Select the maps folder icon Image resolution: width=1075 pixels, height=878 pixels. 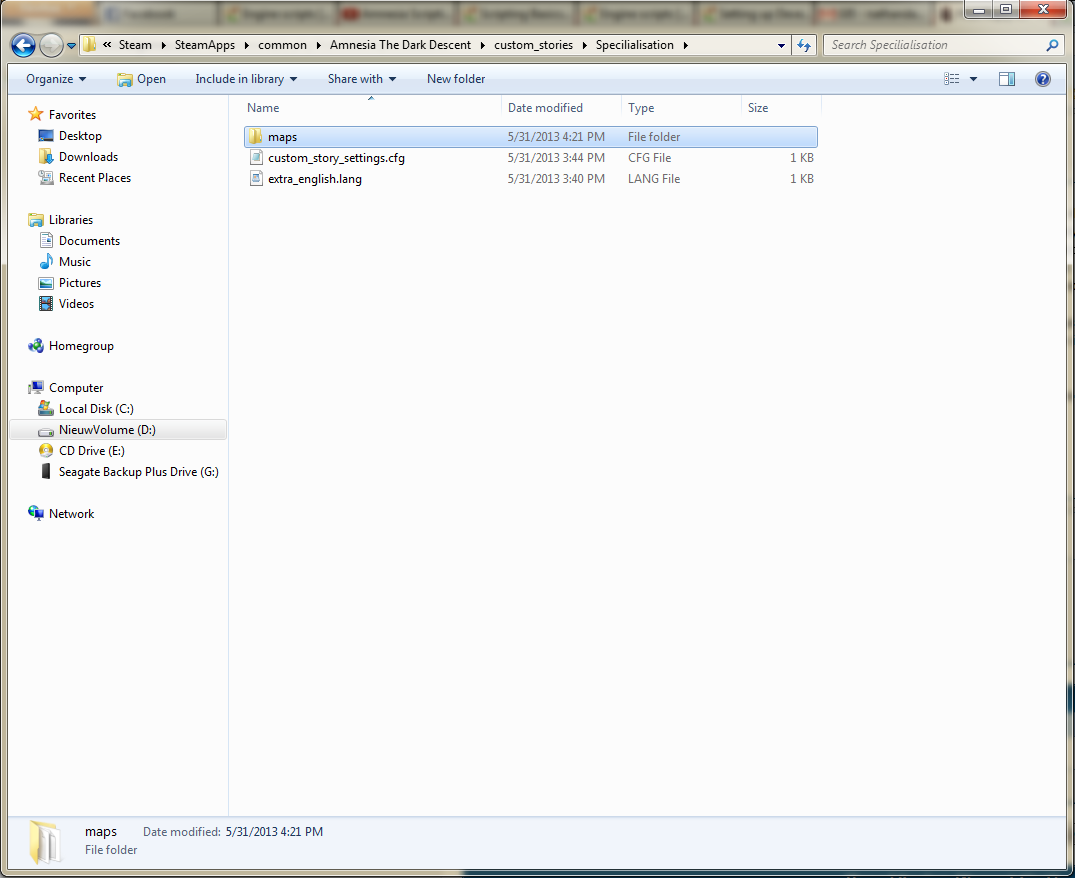(x=256, y=137)
